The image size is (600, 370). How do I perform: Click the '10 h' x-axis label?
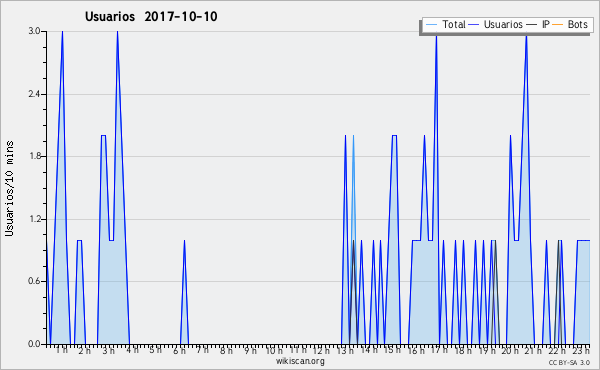[274, 350]
